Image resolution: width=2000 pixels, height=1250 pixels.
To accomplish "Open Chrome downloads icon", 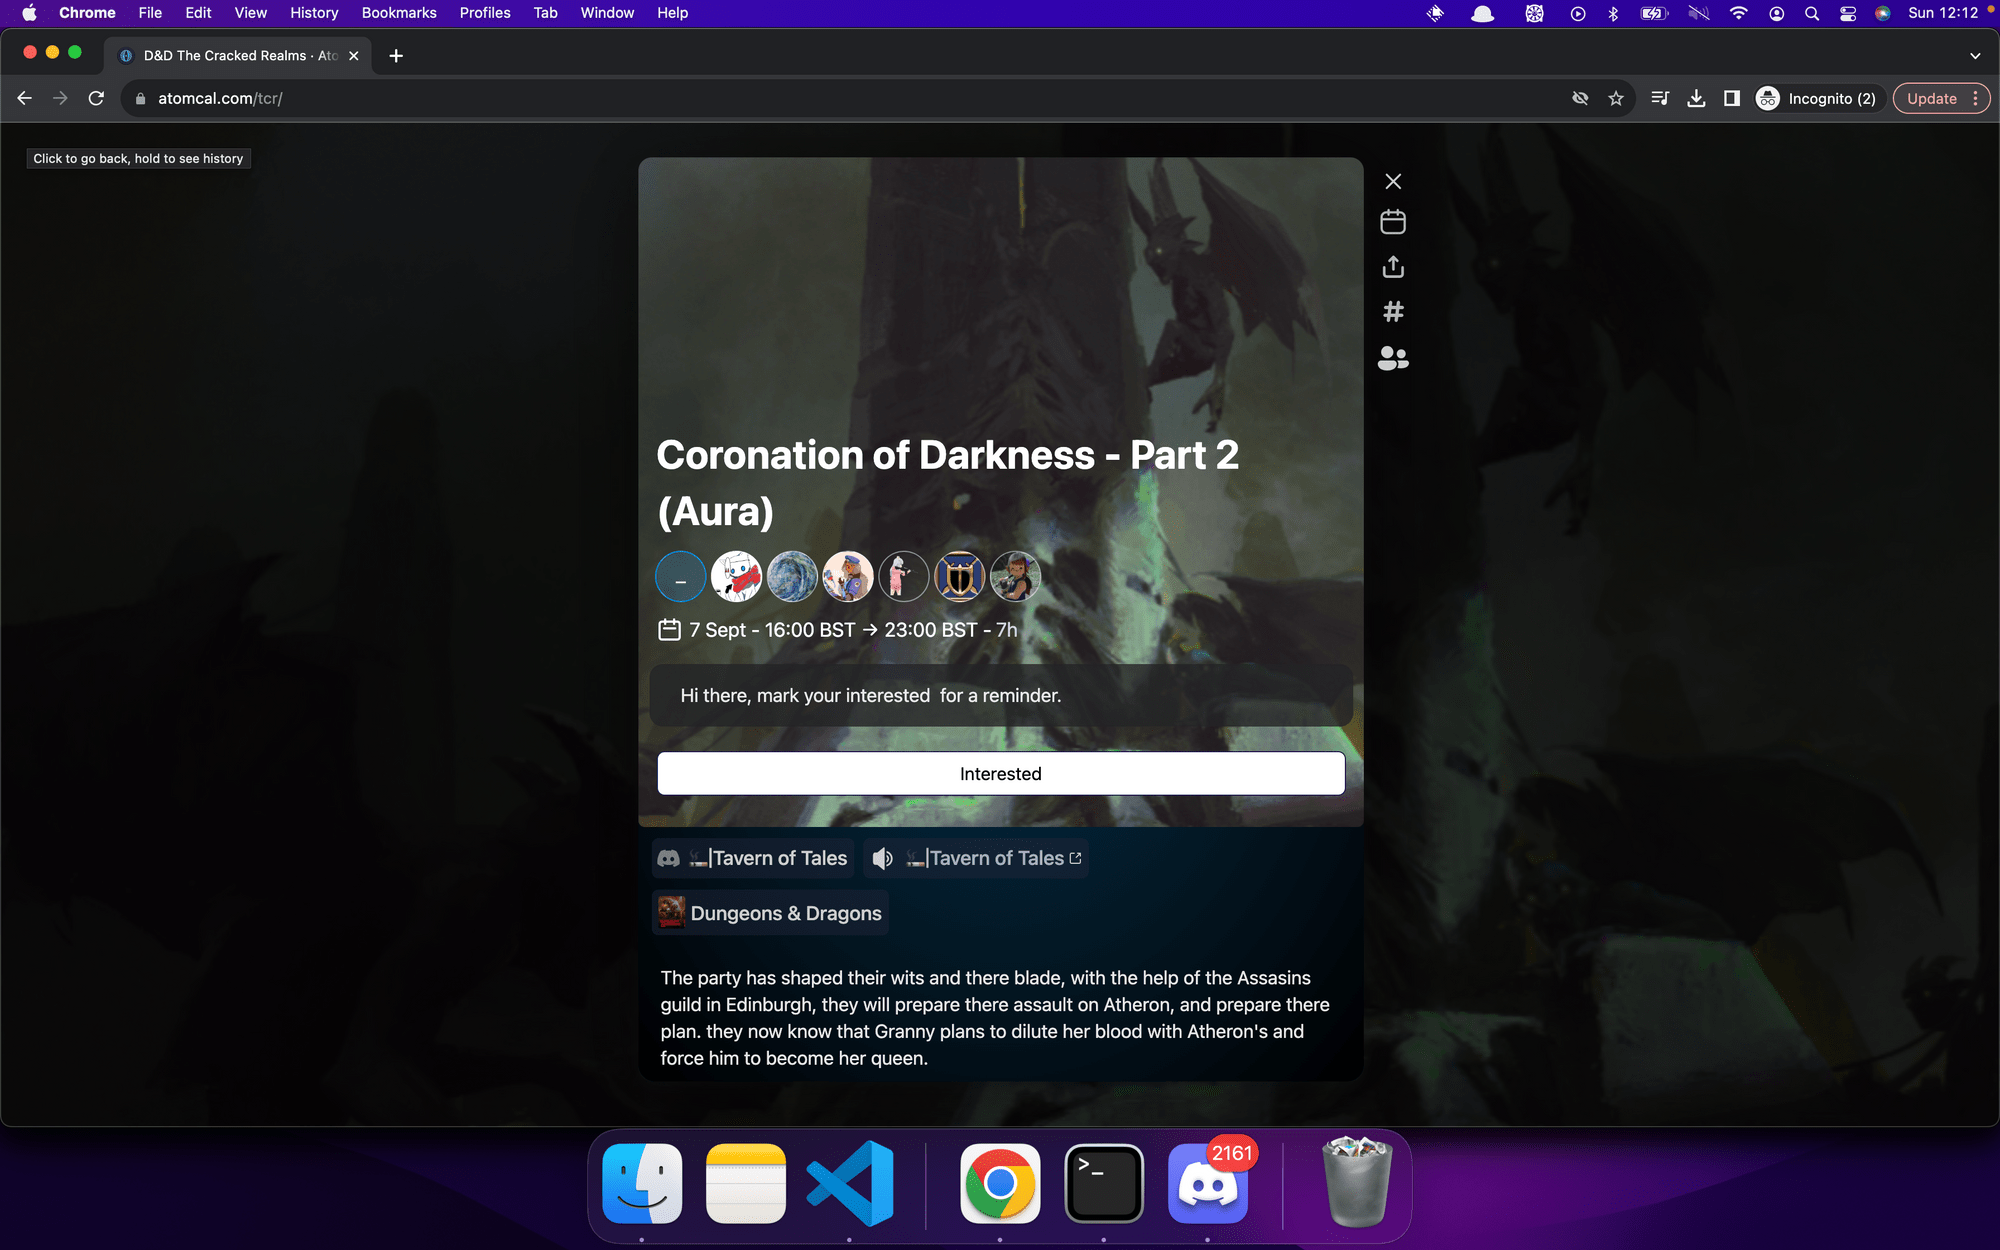I will (x=1696, y=98).
